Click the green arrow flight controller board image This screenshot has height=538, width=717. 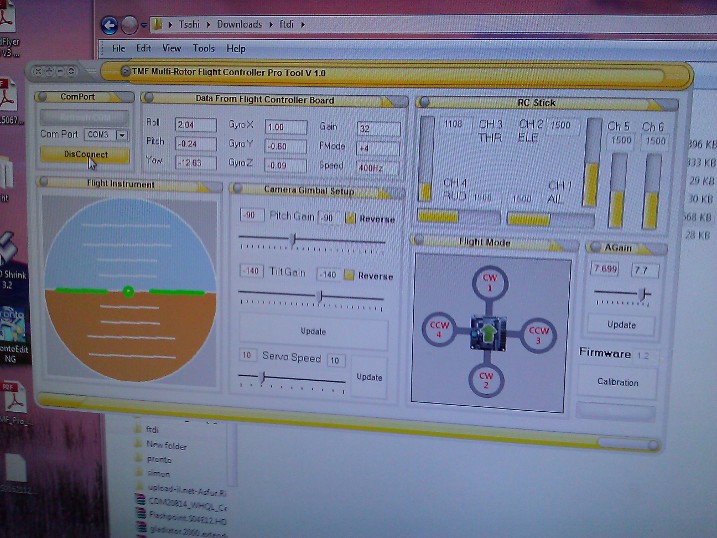click(488, 333)
